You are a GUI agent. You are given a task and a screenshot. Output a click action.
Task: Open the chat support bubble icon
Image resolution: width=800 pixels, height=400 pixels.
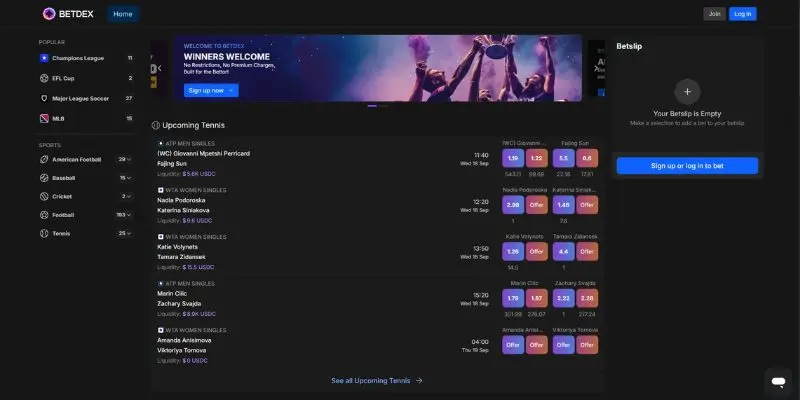coord(778,381)
